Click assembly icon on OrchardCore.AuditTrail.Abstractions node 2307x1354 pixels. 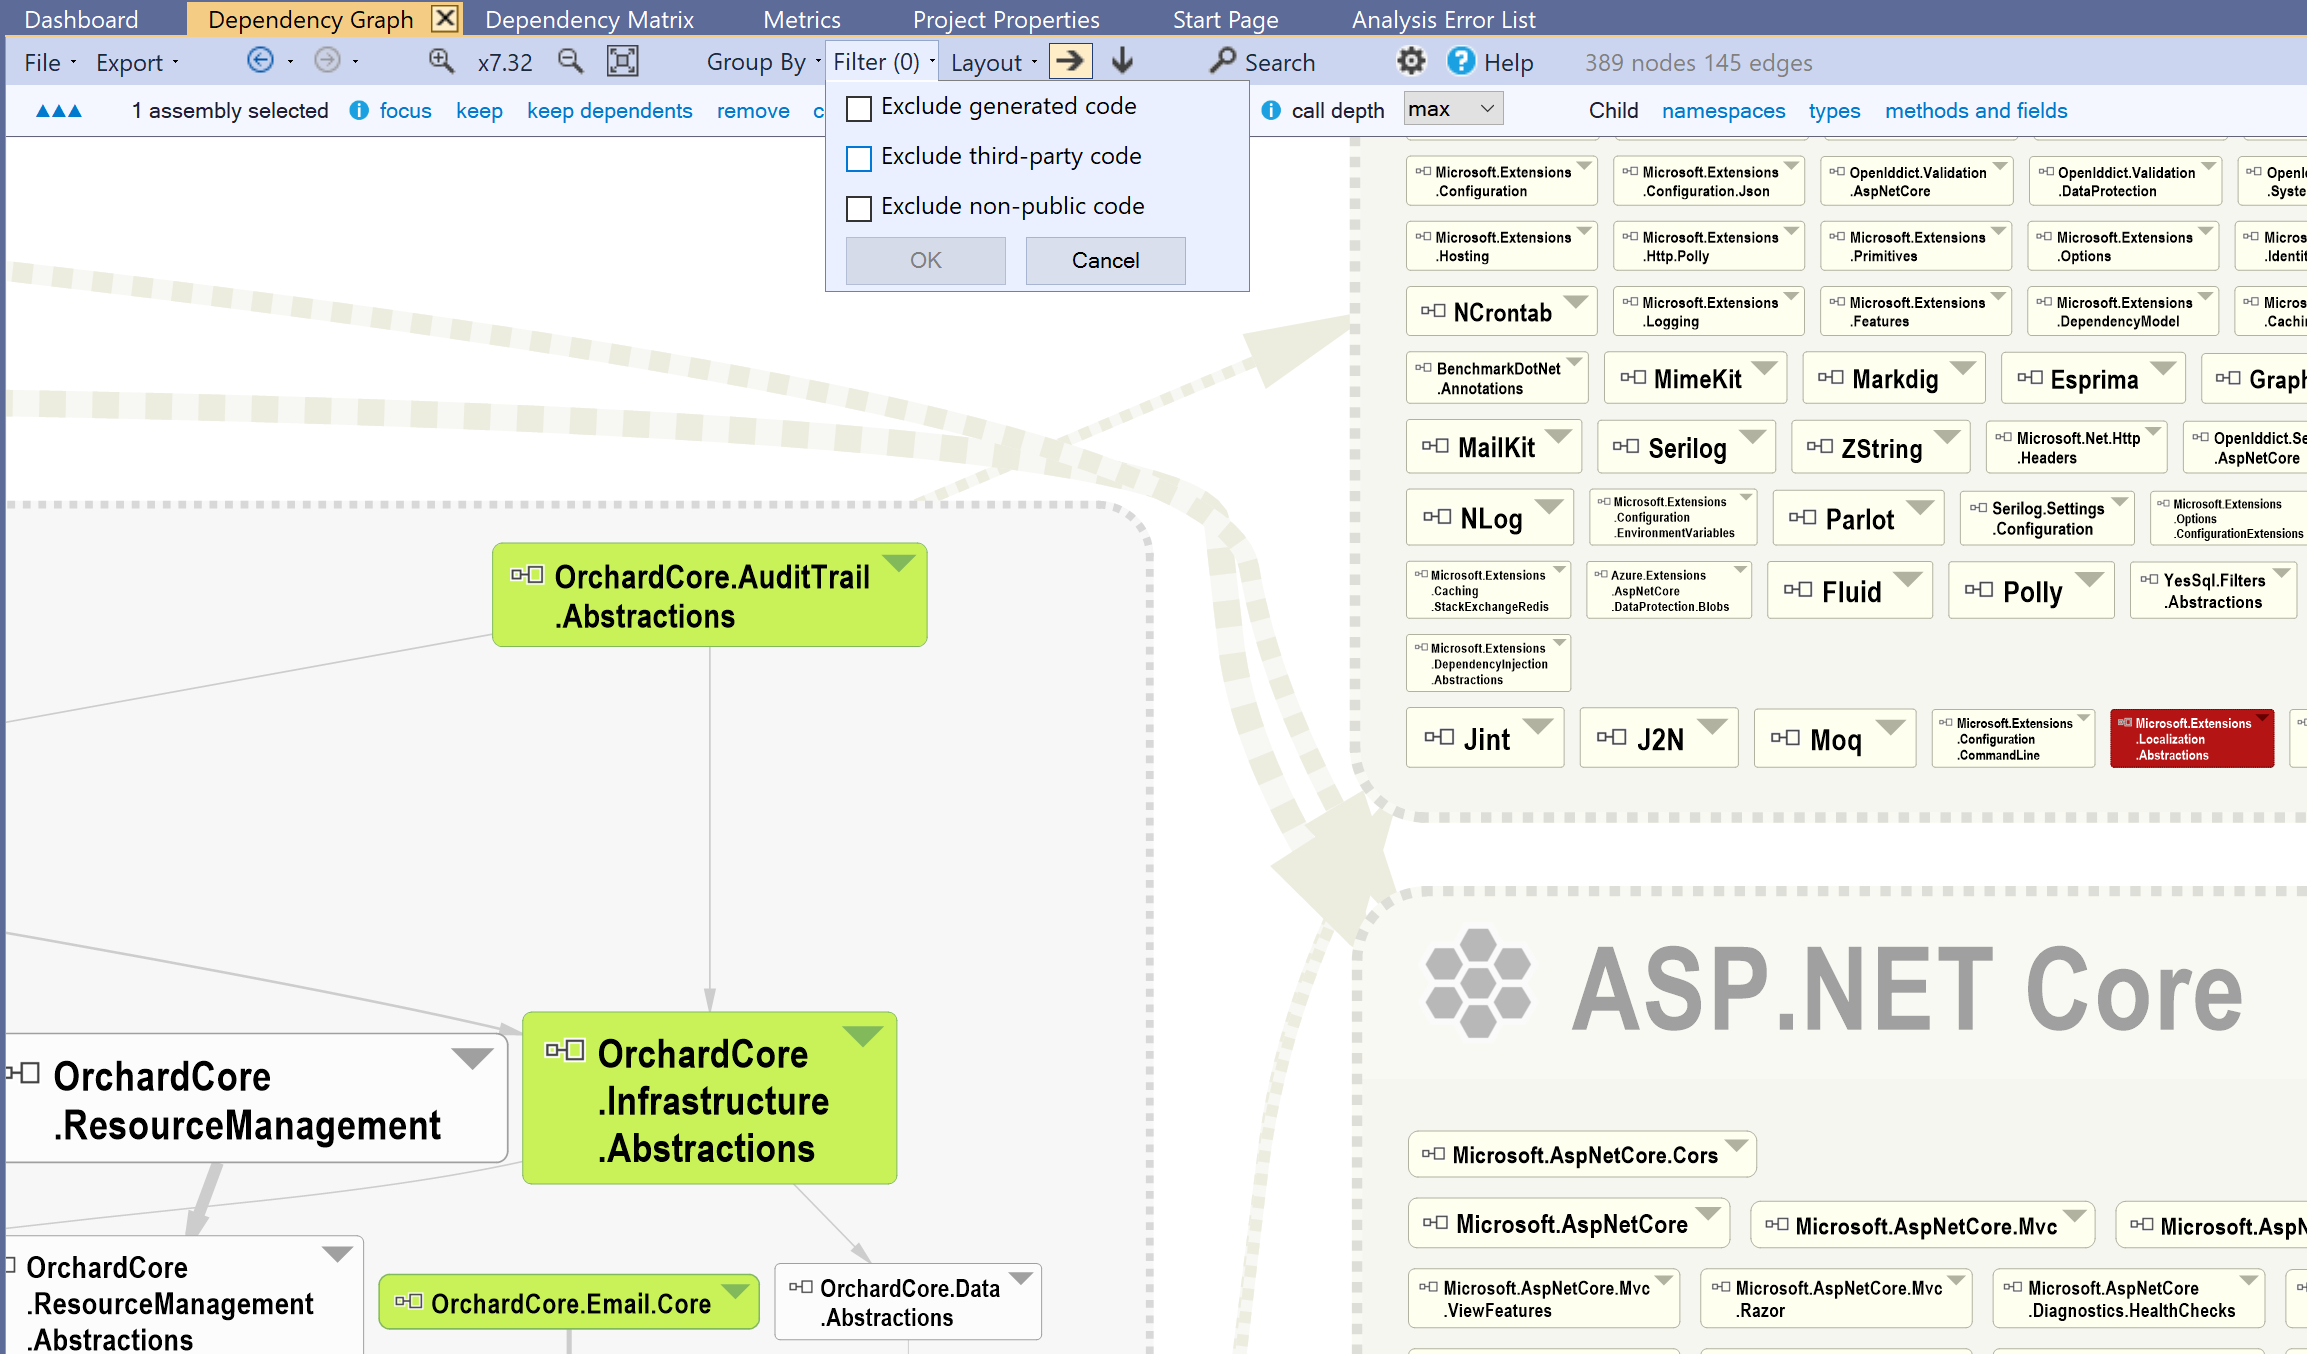pos(527,575)
